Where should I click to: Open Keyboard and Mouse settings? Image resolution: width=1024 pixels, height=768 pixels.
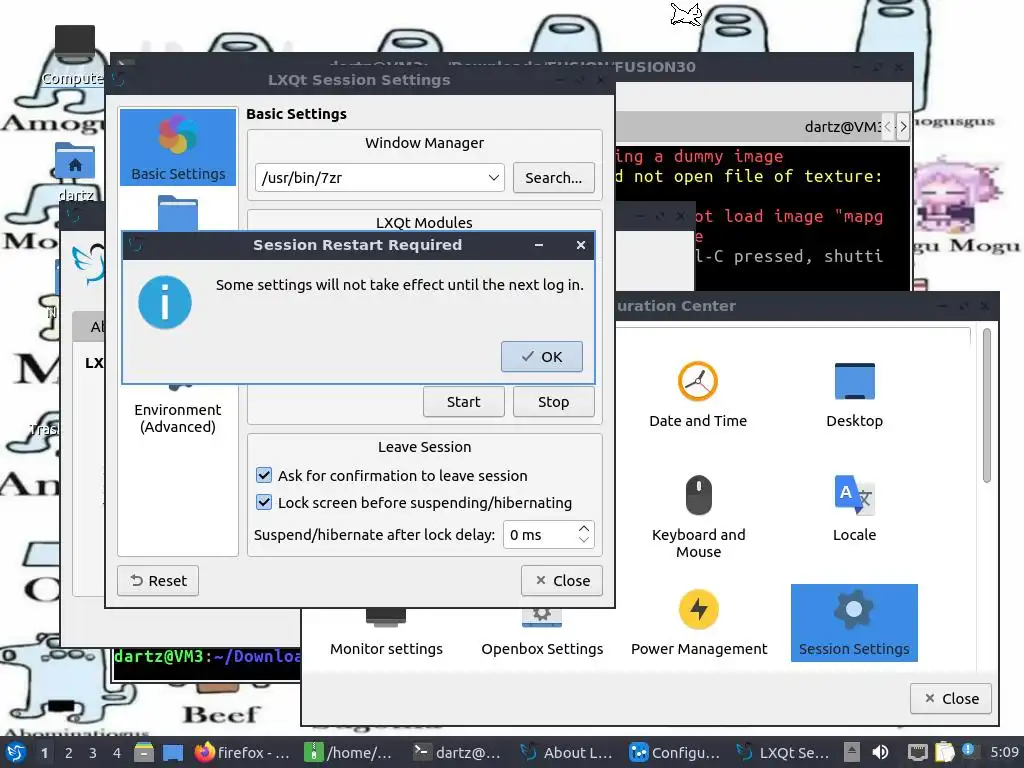pos(698,516)
